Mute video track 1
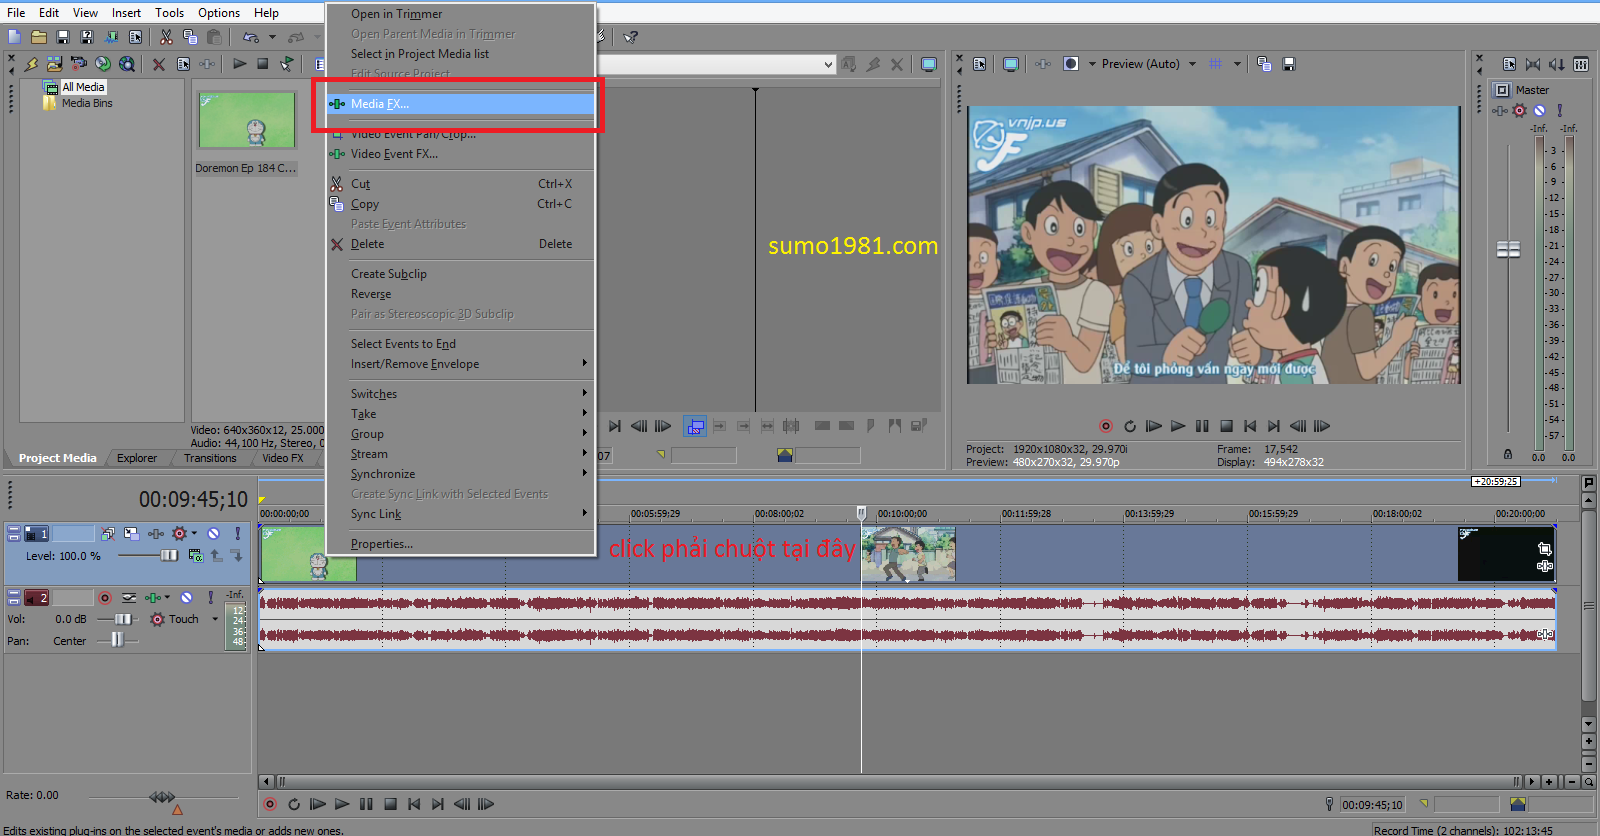1600x836 pixels. 213,534
